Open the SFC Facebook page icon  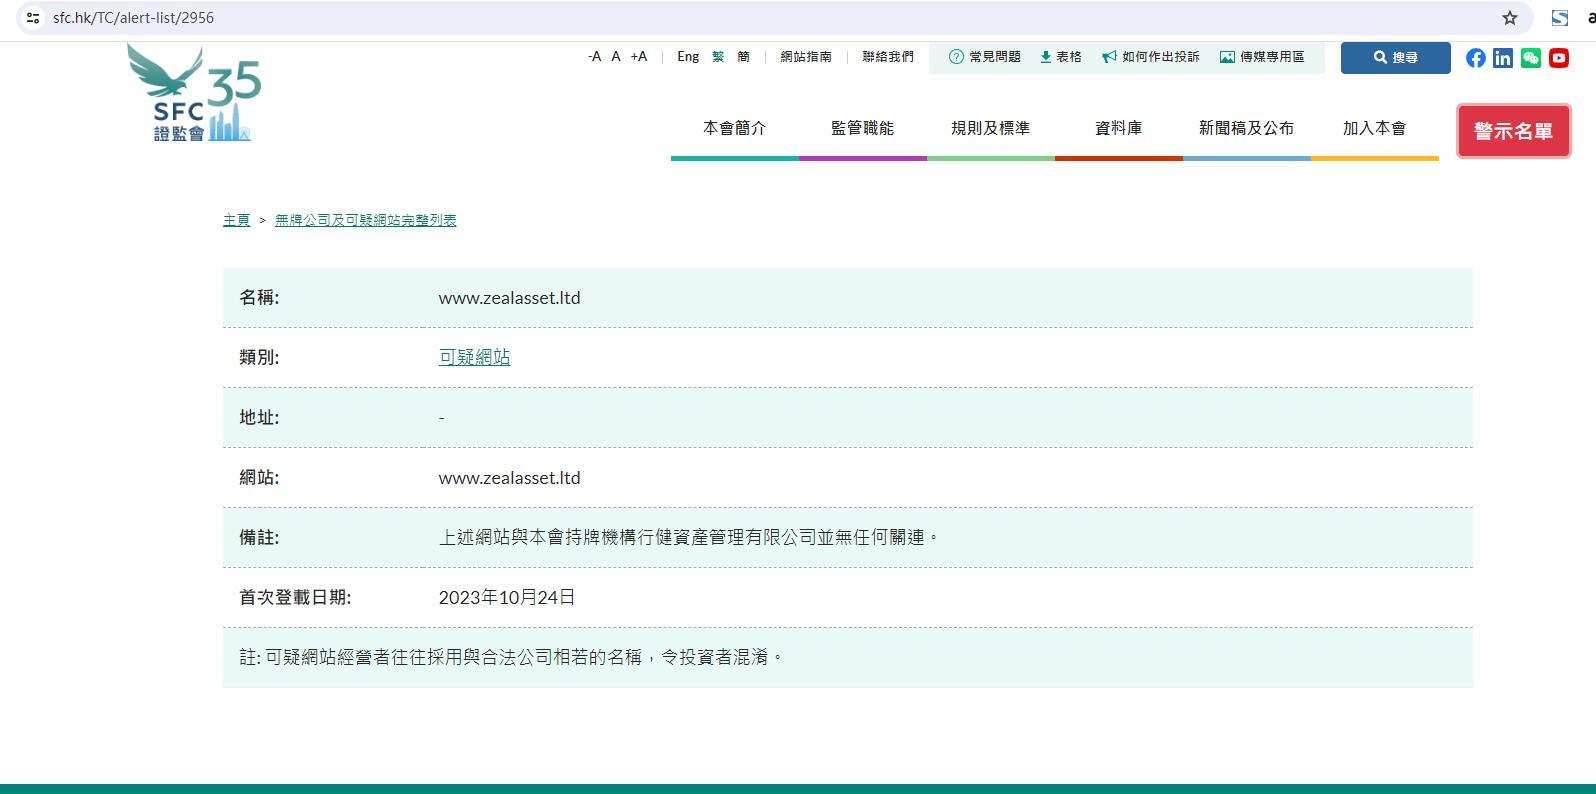pos(1475,58)
